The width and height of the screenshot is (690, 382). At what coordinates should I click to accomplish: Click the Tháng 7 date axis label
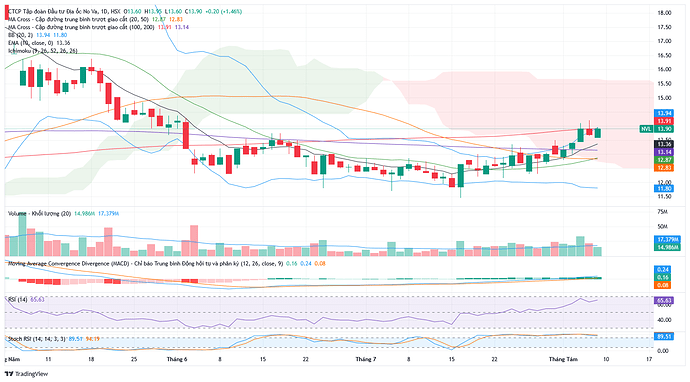tap(366, 360)
